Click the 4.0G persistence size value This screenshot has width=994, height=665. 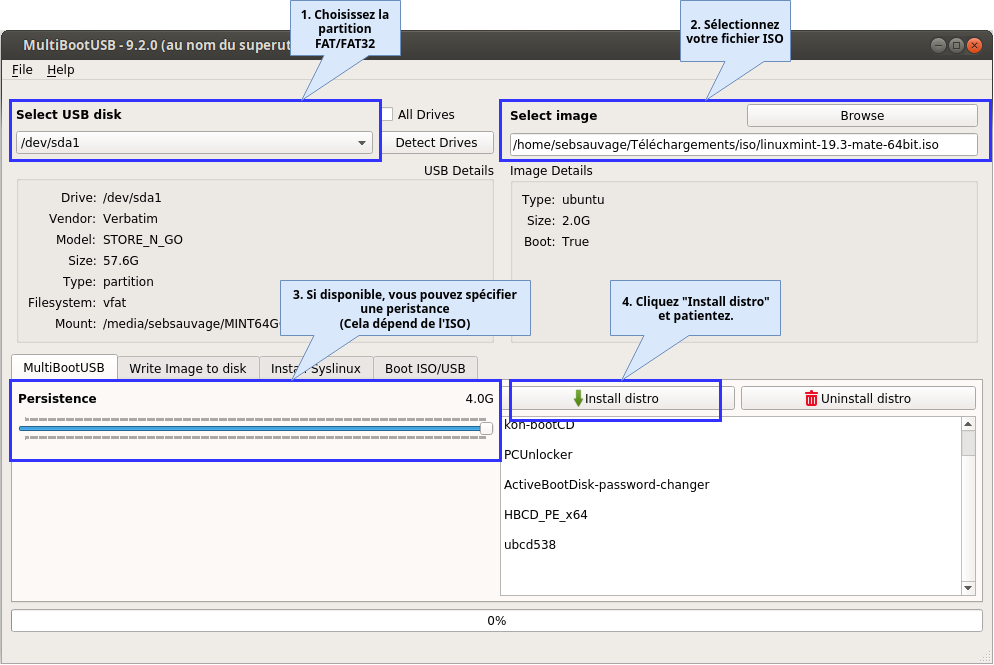click(x=479, y=398)
